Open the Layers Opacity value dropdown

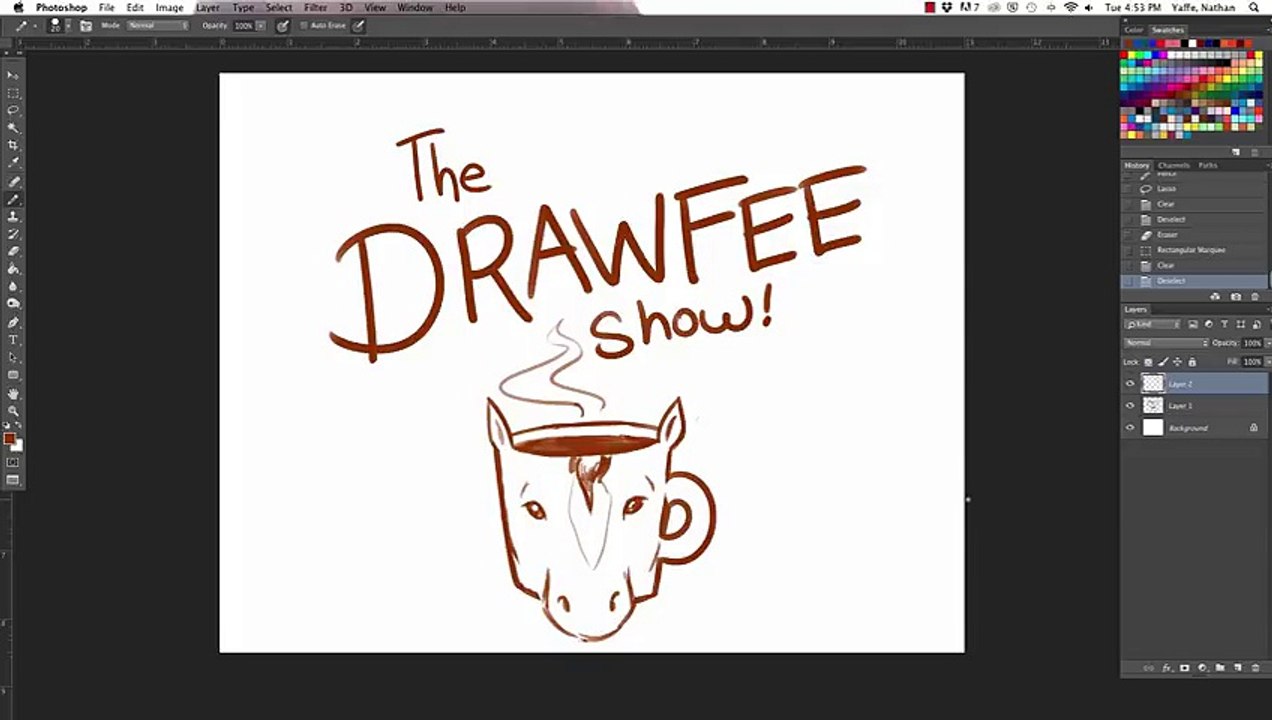pyautogui.click(x=1267, y=343)
